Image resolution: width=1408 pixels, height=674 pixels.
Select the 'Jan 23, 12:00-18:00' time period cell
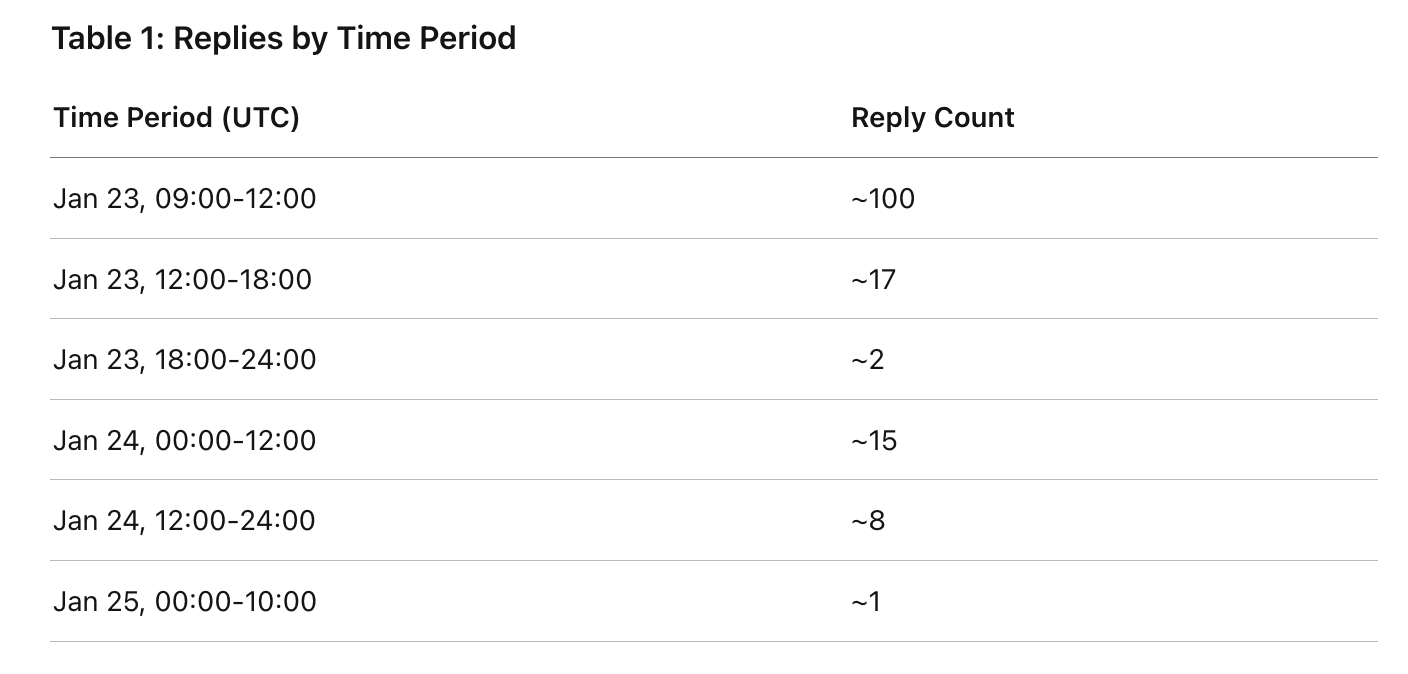(183, 279)
